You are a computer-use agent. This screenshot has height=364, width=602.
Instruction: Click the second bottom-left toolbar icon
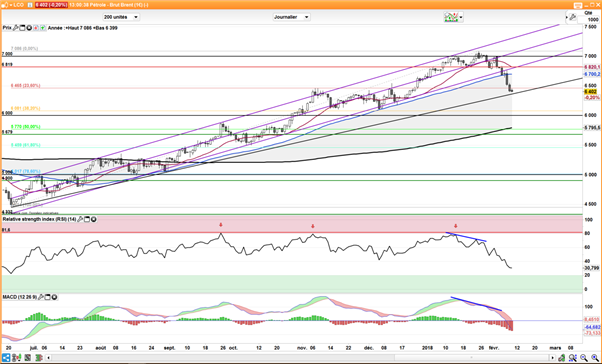(x=17, y=357)
